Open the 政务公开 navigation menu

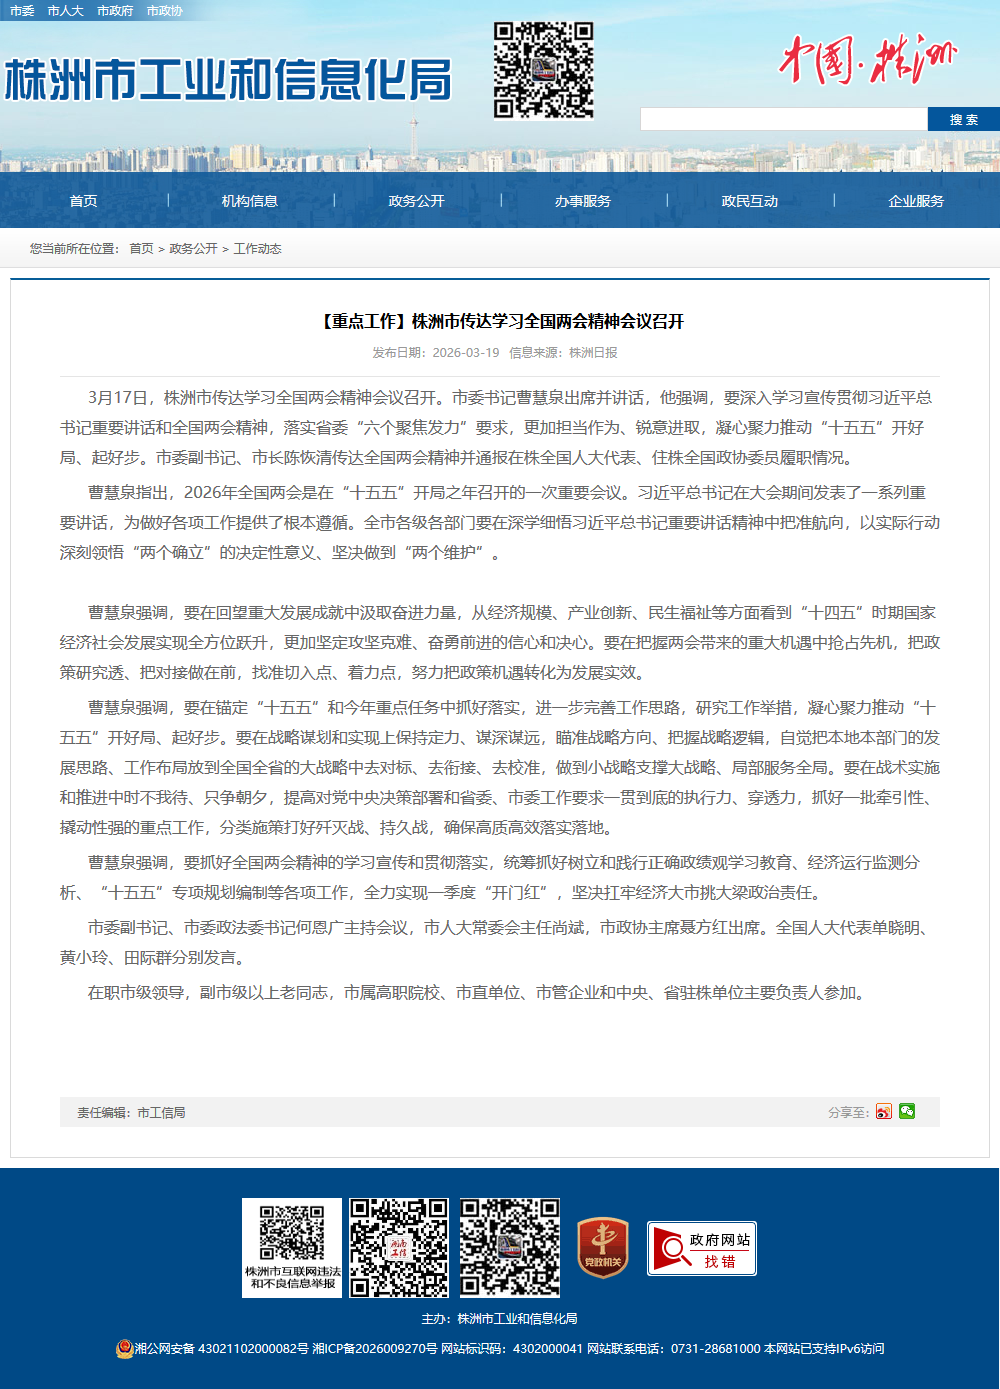tap(416, 201)
